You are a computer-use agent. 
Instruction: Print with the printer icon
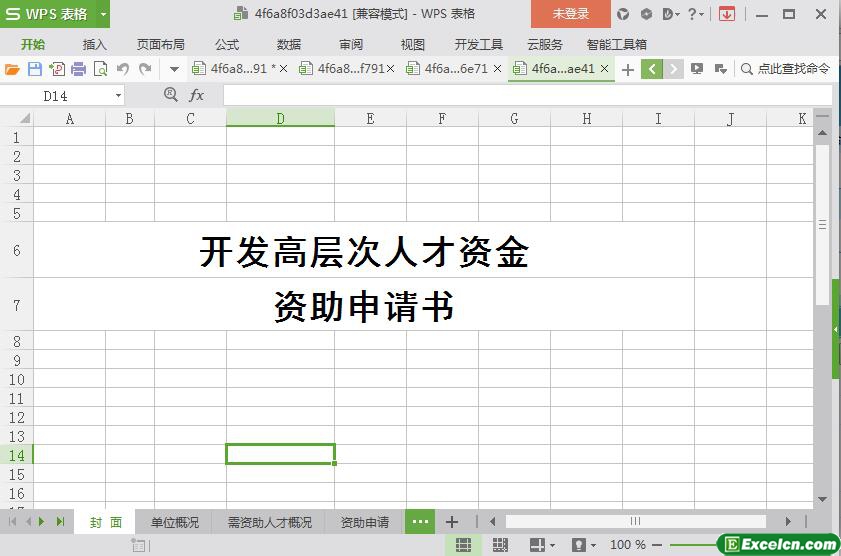coord(79,69)
